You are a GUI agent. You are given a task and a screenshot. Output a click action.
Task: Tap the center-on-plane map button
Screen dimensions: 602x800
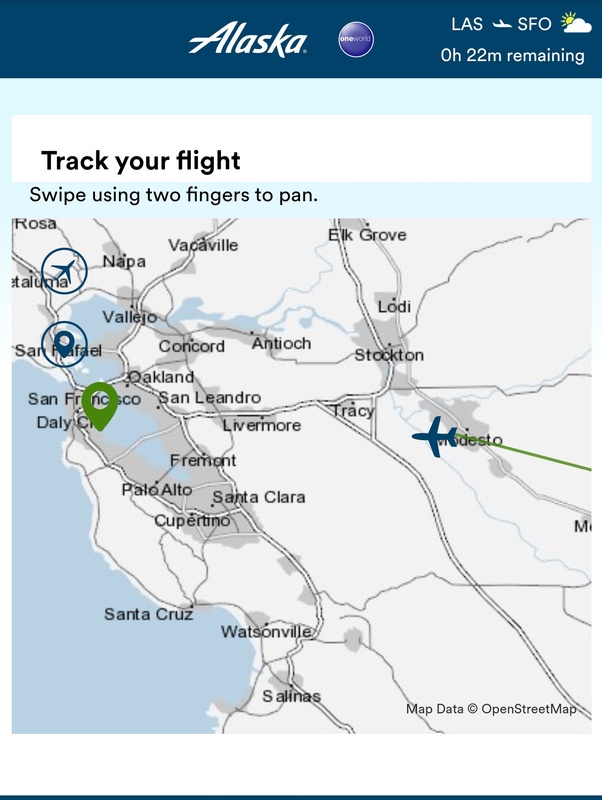click(64, 269)
